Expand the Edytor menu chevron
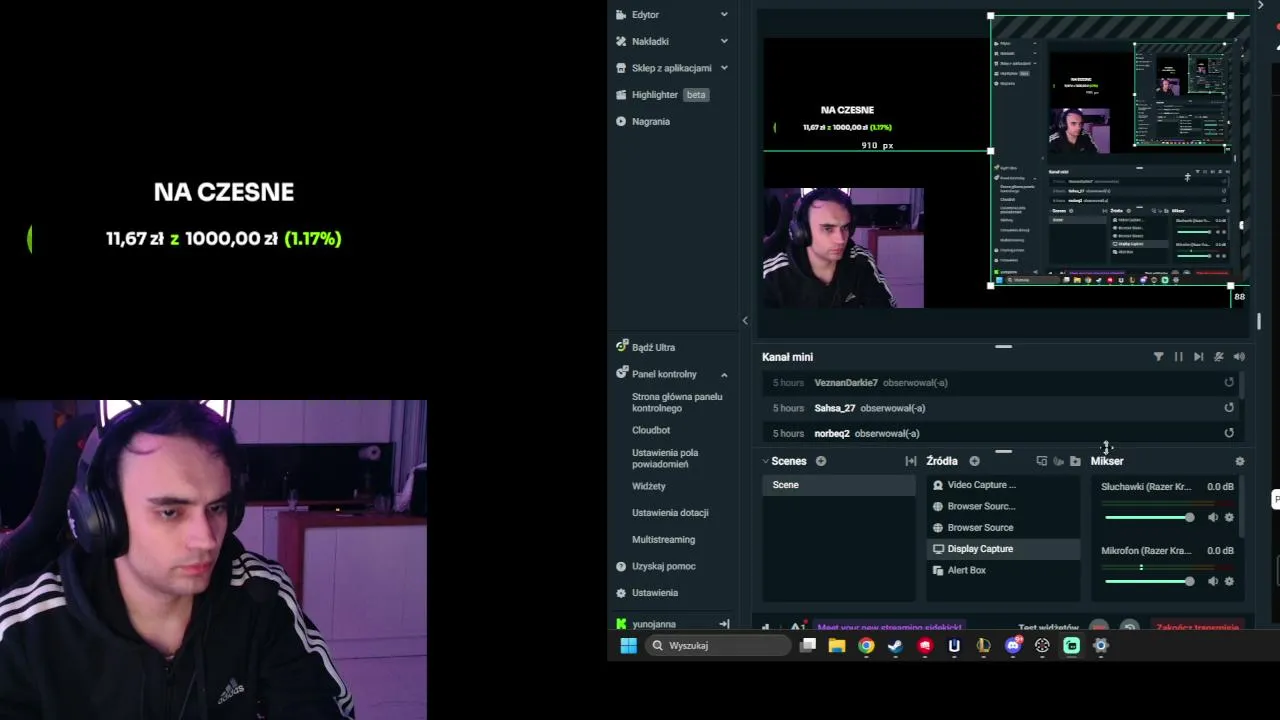Image resolution: width=1280 pixels, height=720 pixels. coord(724,15)
